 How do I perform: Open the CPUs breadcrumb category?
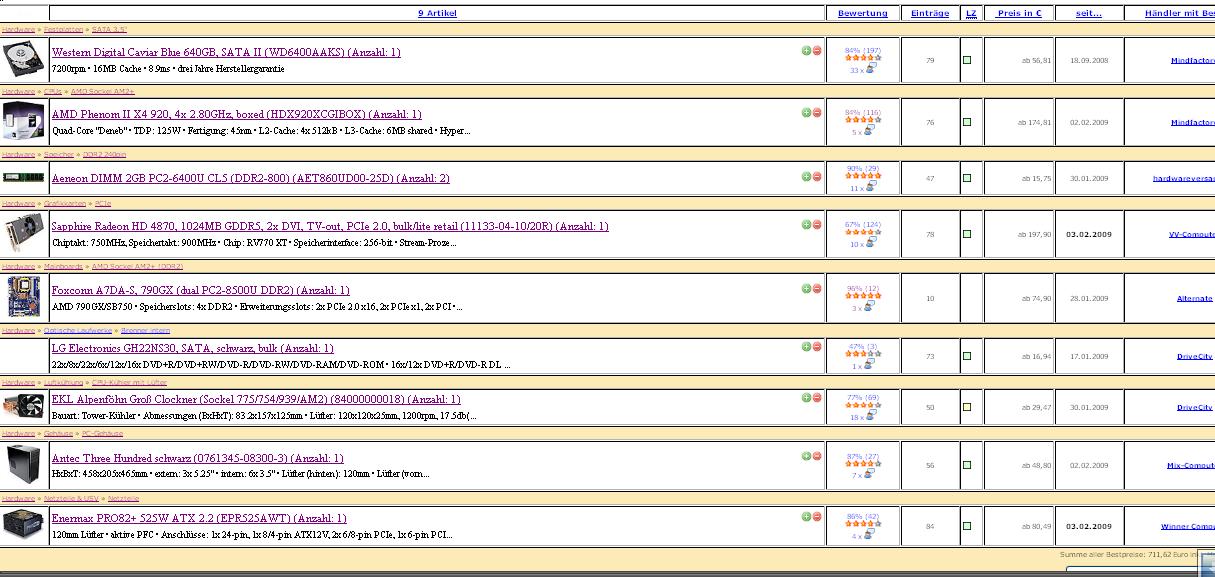[x=53, y=91]
